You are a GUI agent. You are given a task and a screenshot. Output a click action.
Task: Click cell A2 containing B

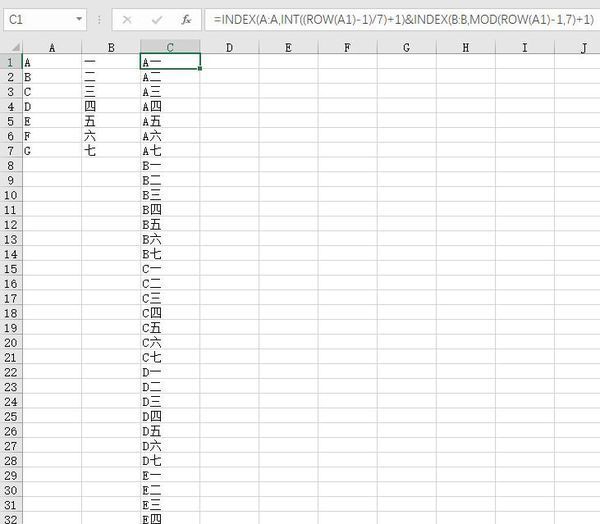coord(52,77)
